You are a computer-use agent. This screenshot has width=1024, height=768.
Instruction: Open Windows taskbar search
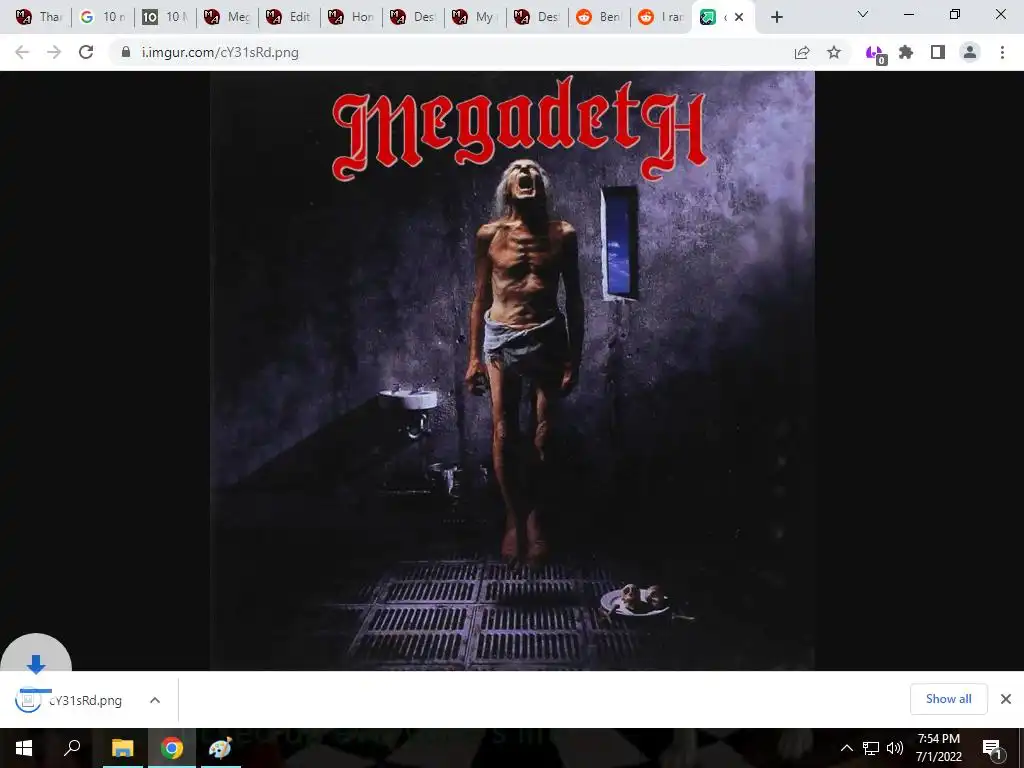coord(72,747)
